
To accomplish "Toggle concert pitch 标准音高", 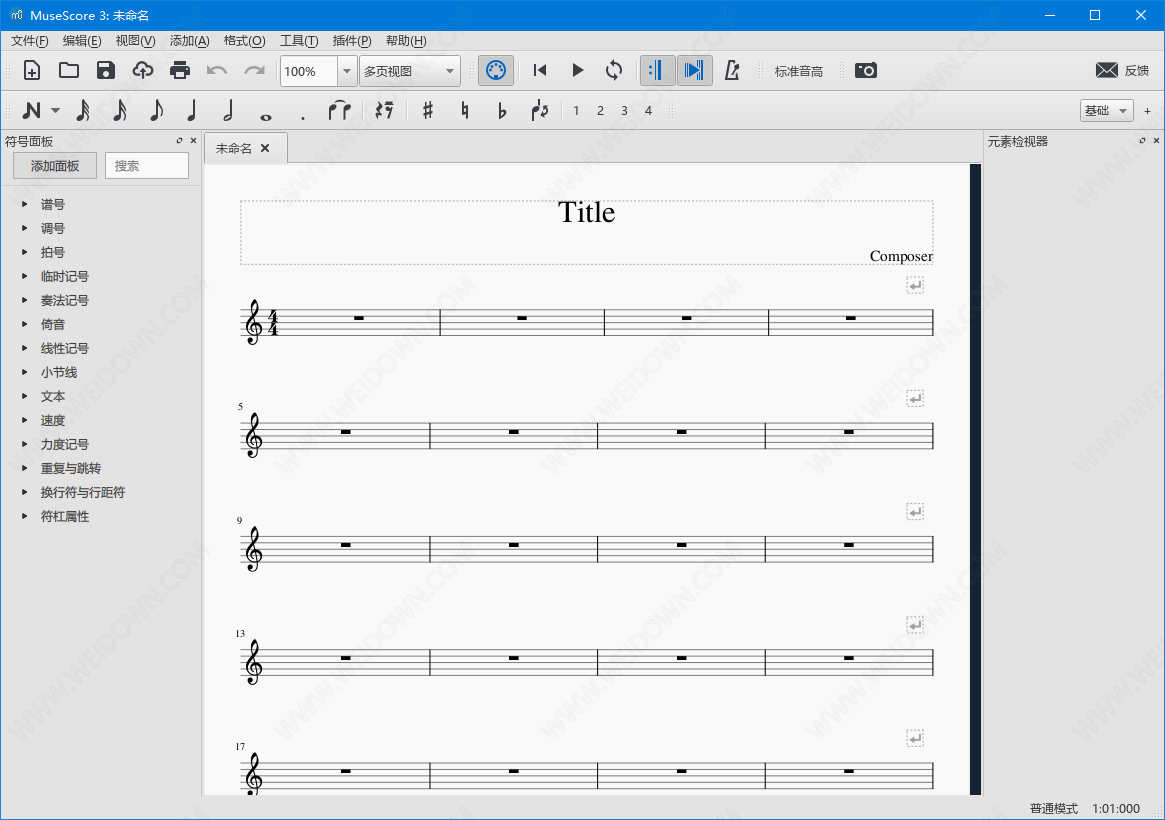I will pos(799,71).
